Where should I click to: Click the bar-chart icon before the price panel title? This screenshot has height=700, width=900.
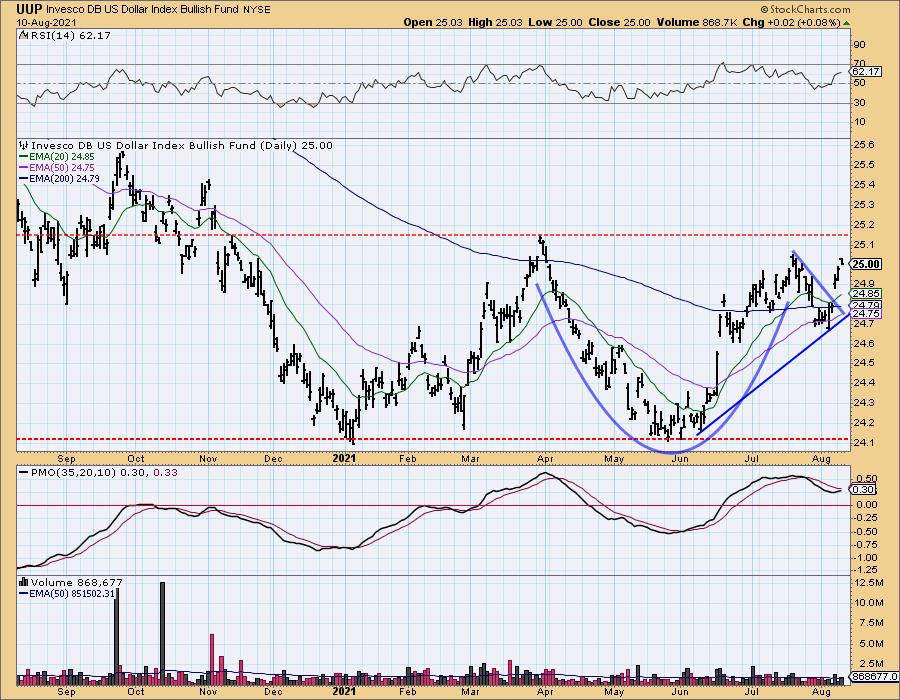24,145
